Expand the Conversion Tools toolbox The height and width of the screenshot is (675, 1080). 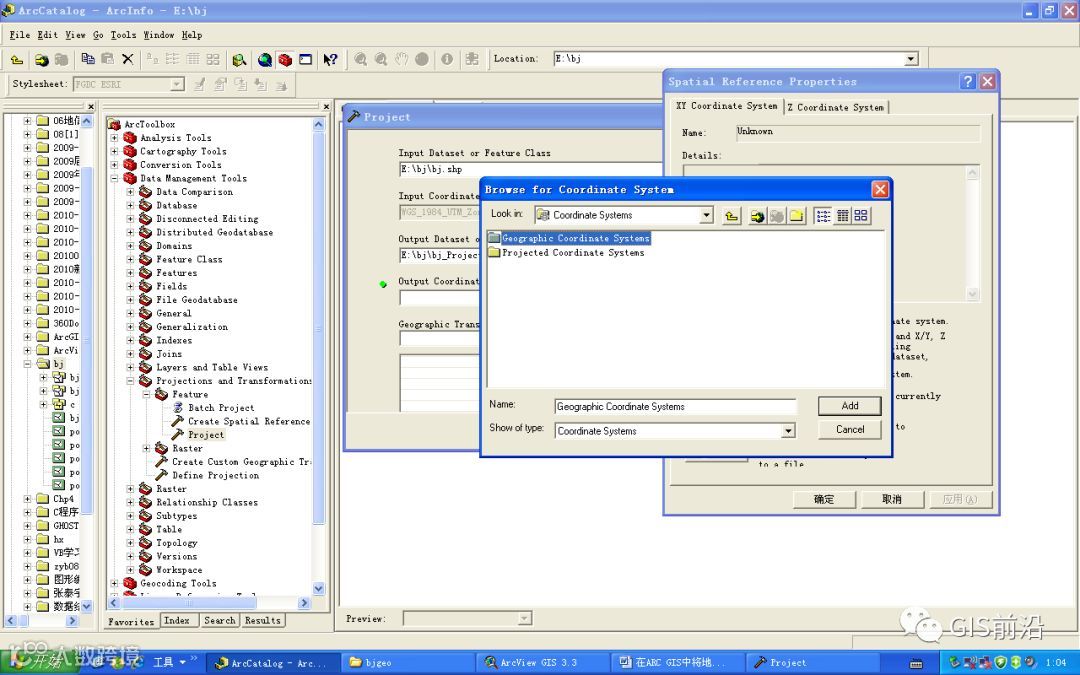click(x=114, y=165)
